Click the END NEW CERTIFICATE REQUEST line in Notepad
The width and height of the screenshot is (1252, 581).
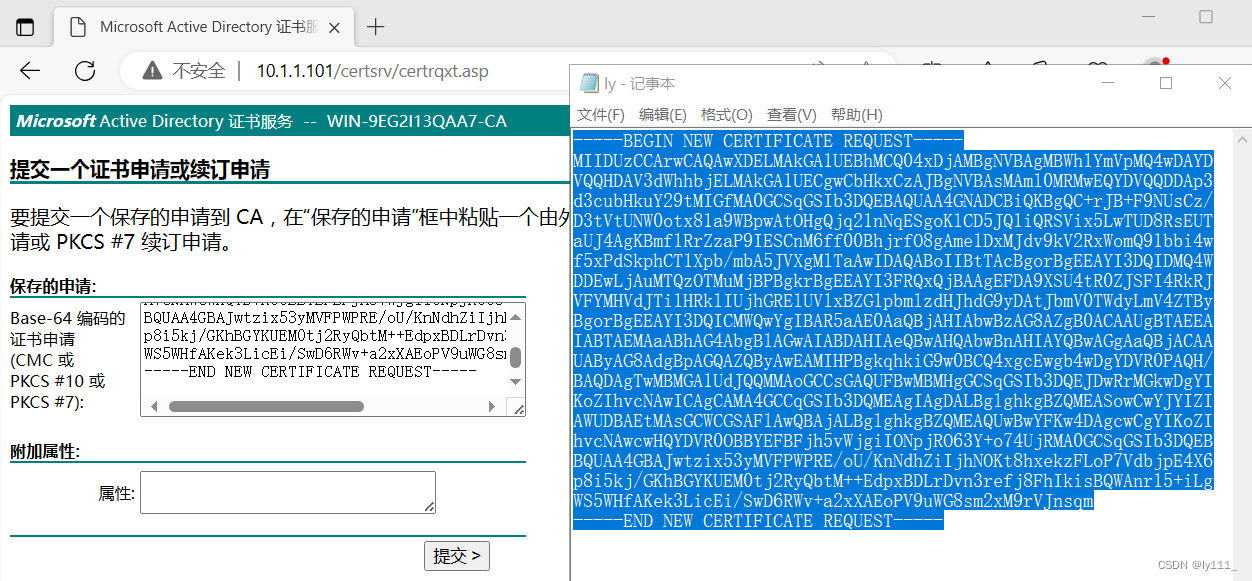pos(758,521)
